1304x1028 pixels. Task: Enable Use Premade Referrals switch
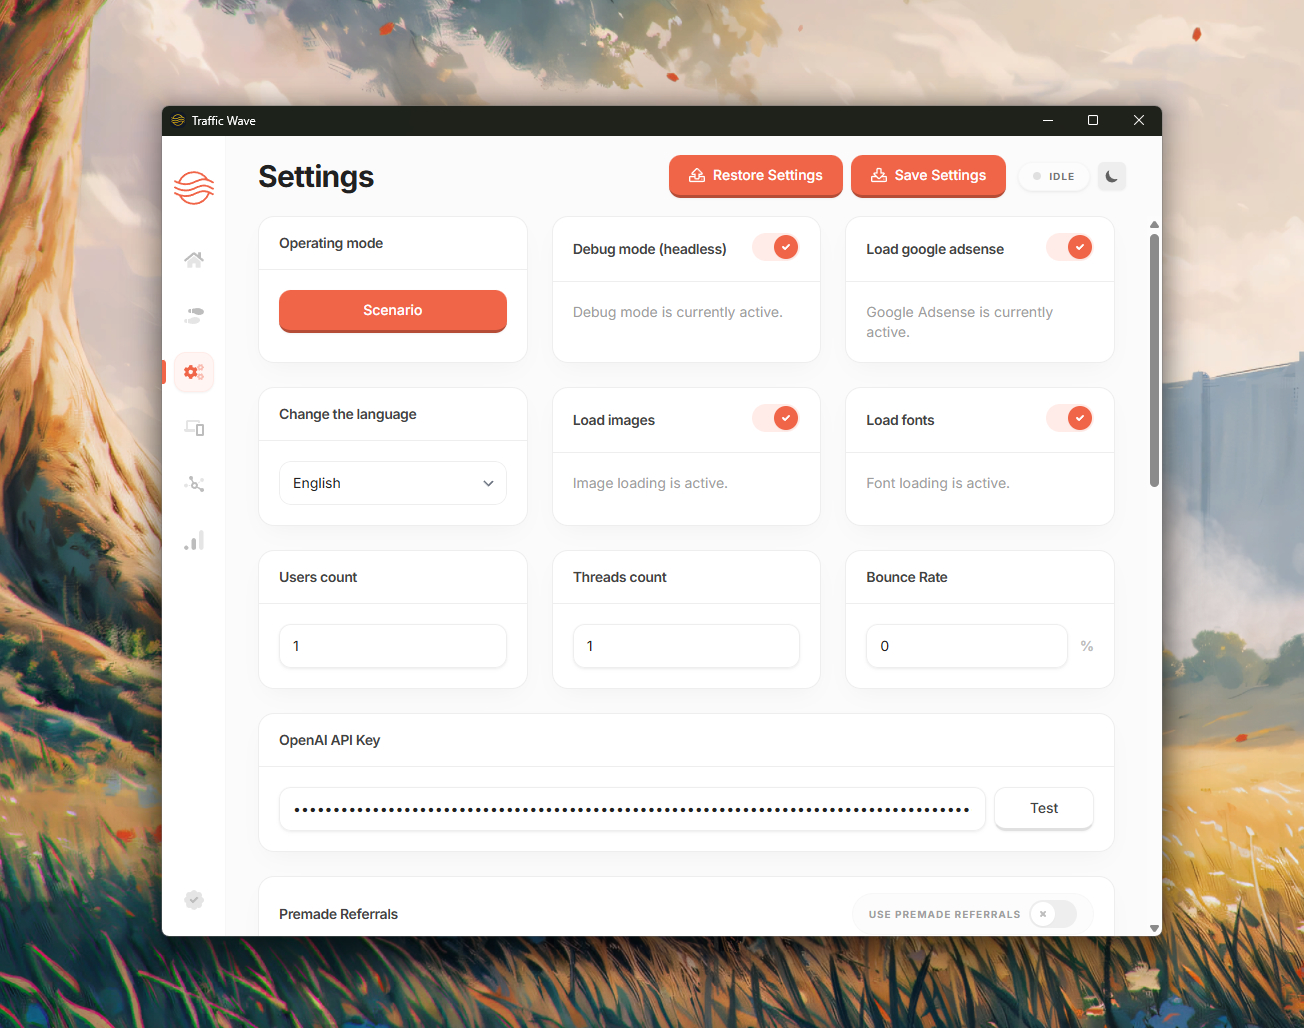[1053, 914]
